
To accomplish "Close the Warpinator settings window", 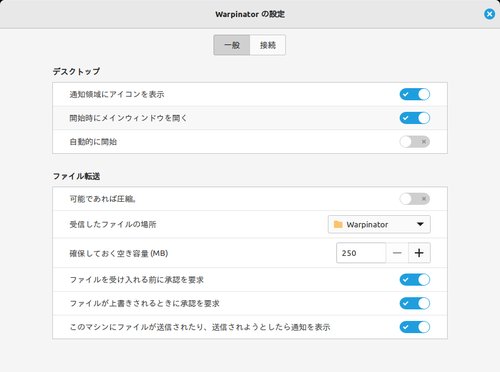I will tap(489, 14).
